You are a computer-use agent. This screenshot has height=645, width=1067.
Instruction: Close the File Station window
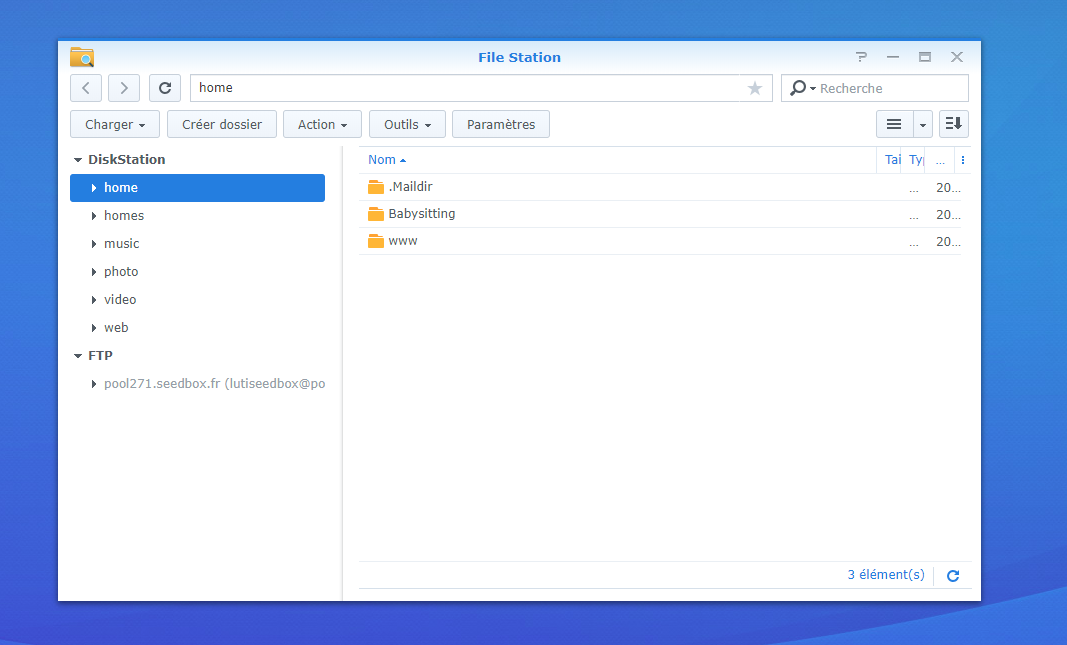tap(957, 57)
